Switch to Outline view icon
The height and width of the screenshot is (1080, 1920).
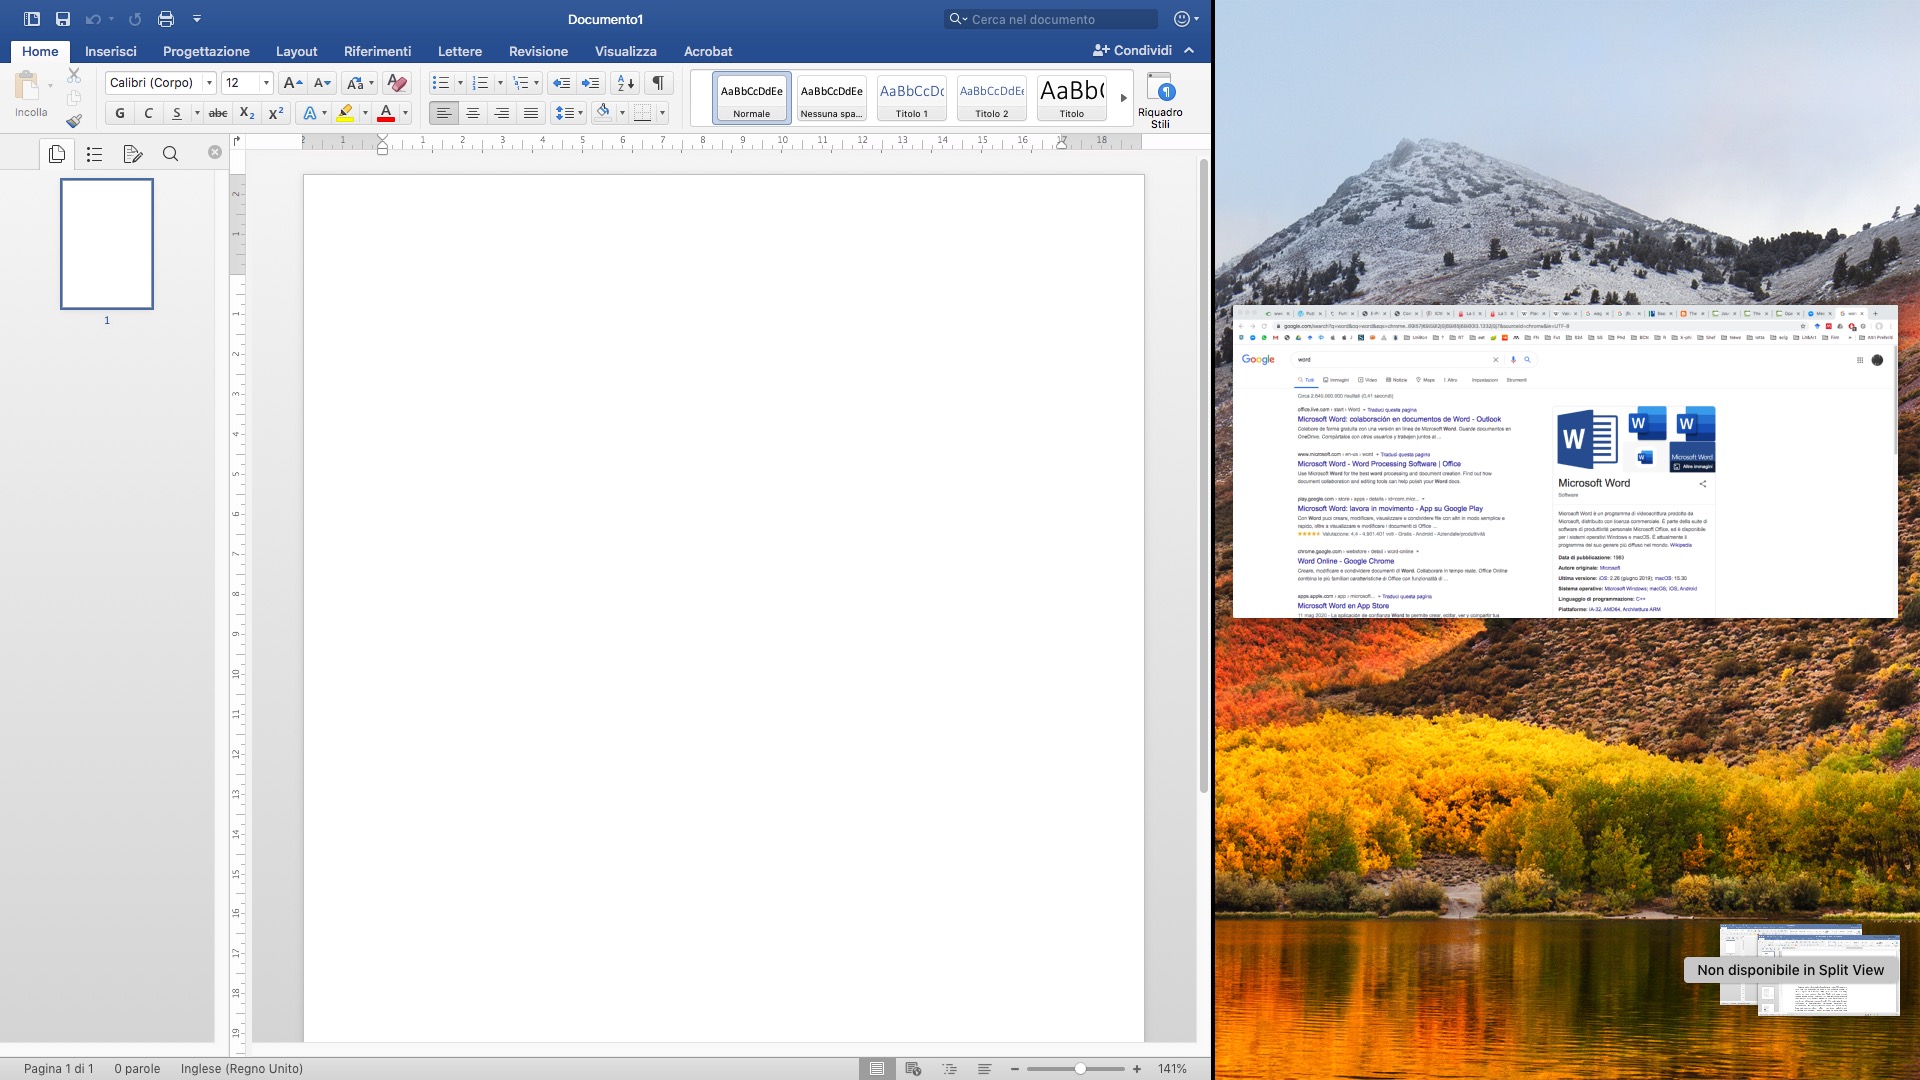[949, 1069]
